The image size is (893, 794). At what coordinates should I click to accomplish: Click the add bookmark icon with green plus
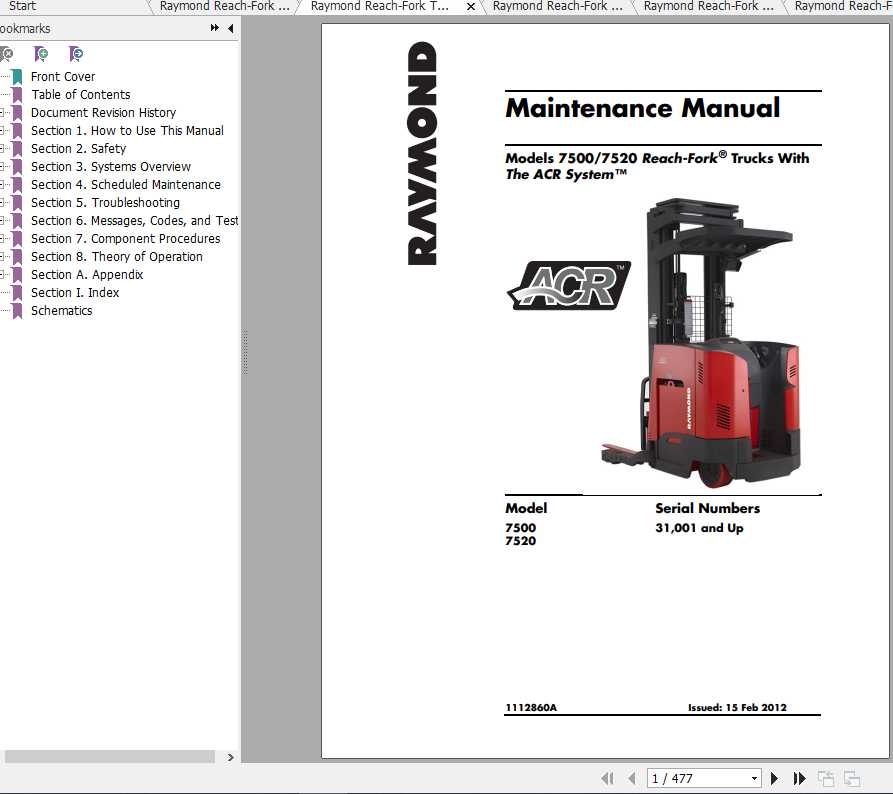click(x=41, y=54)
